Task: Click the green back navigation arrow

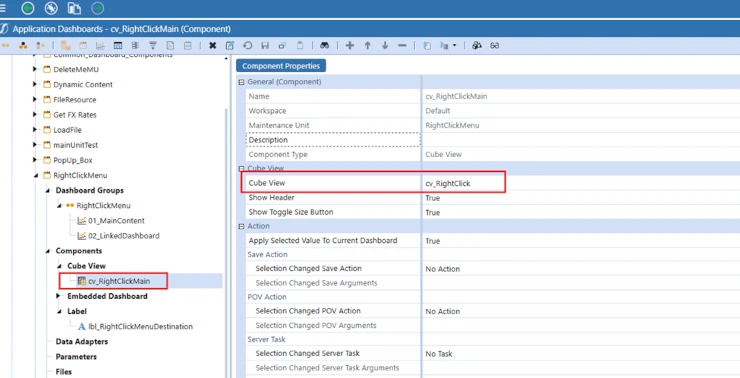Action: pos(28,8)
